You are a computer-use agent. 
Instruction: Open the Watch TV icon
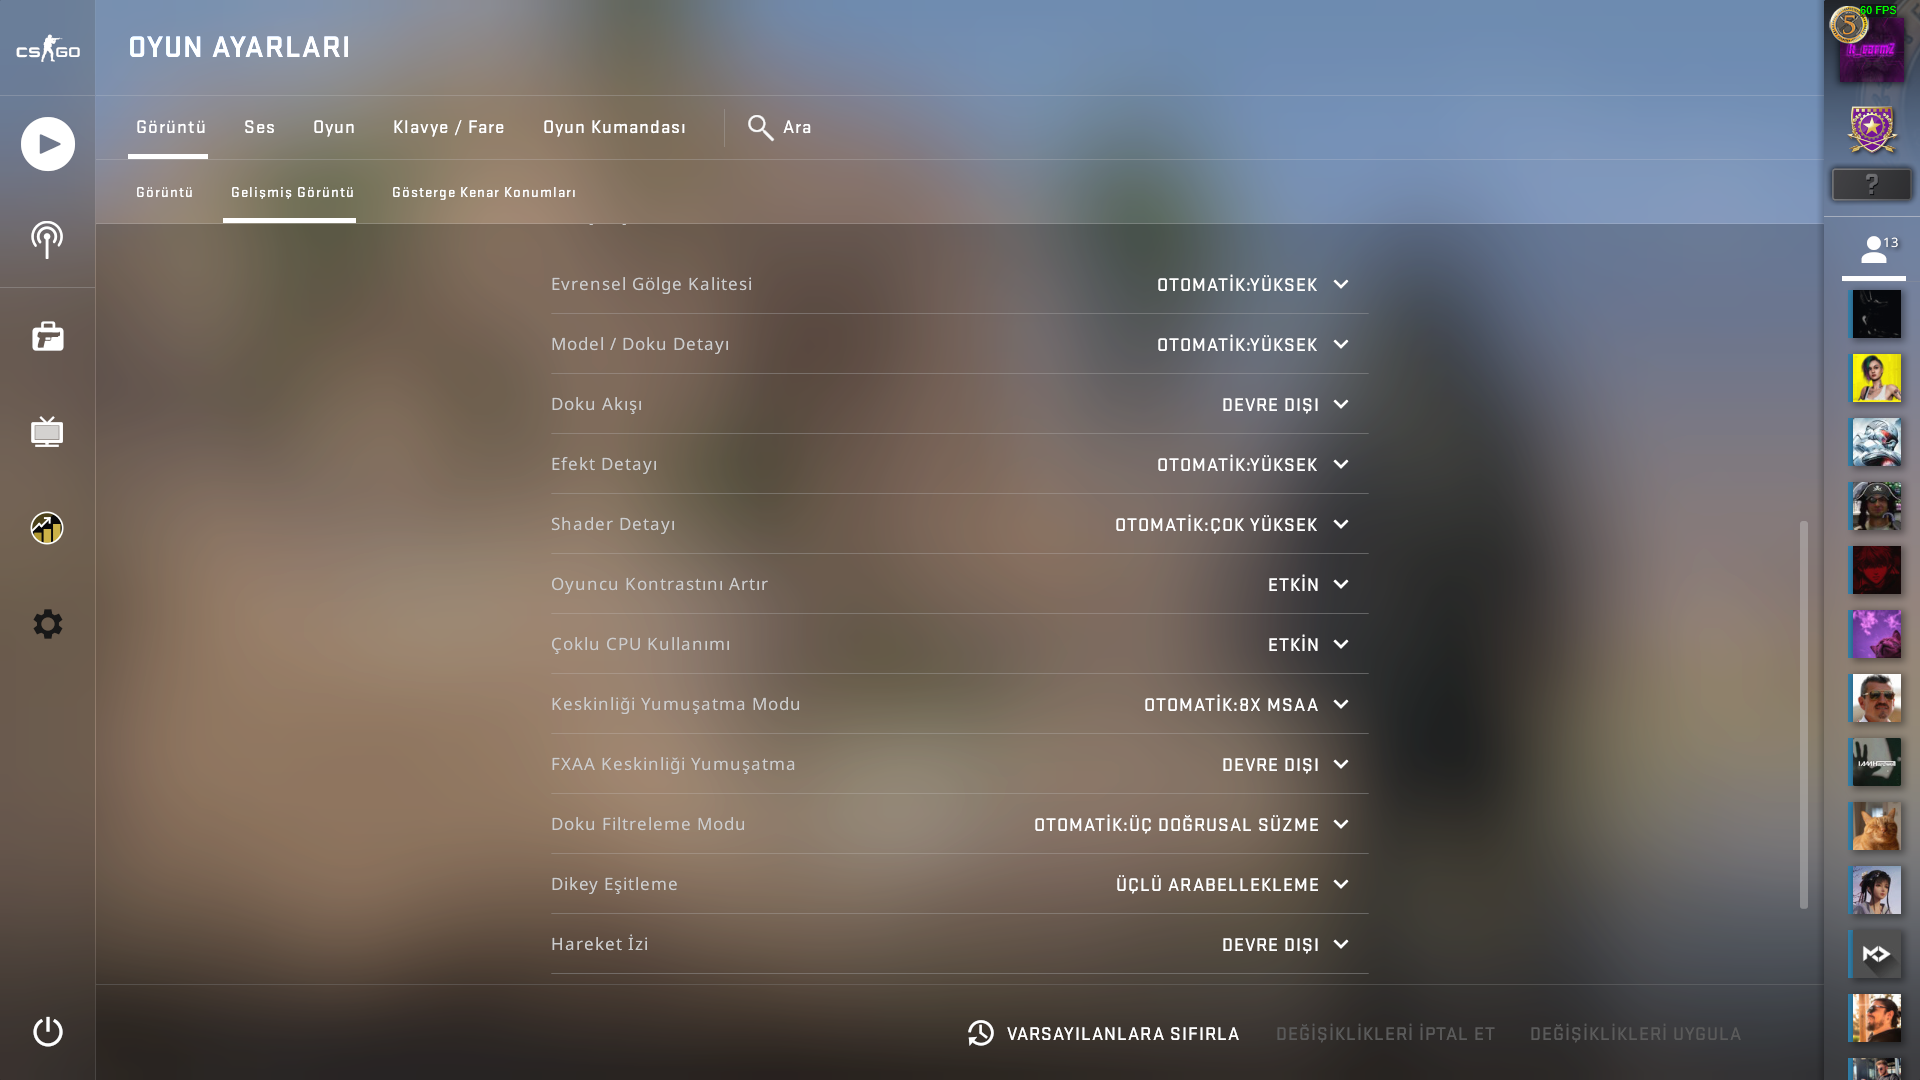[47, 432]
